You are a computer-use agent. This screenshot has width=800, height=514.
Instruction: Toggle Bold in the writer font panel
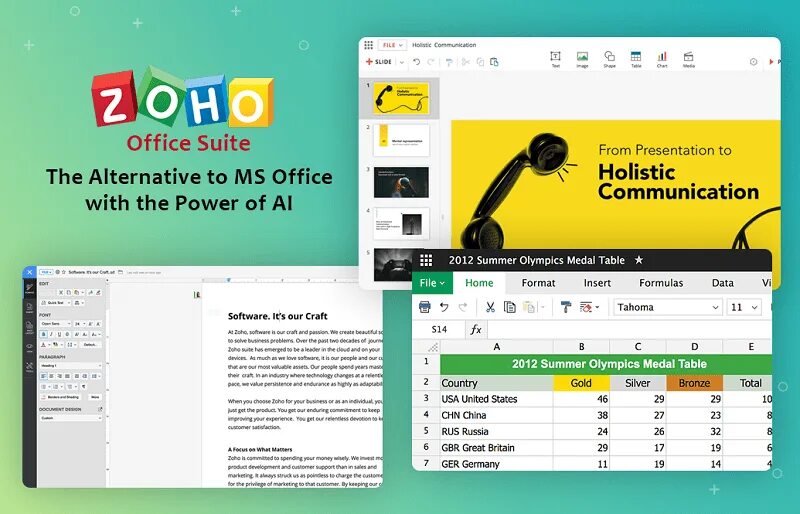43,334
